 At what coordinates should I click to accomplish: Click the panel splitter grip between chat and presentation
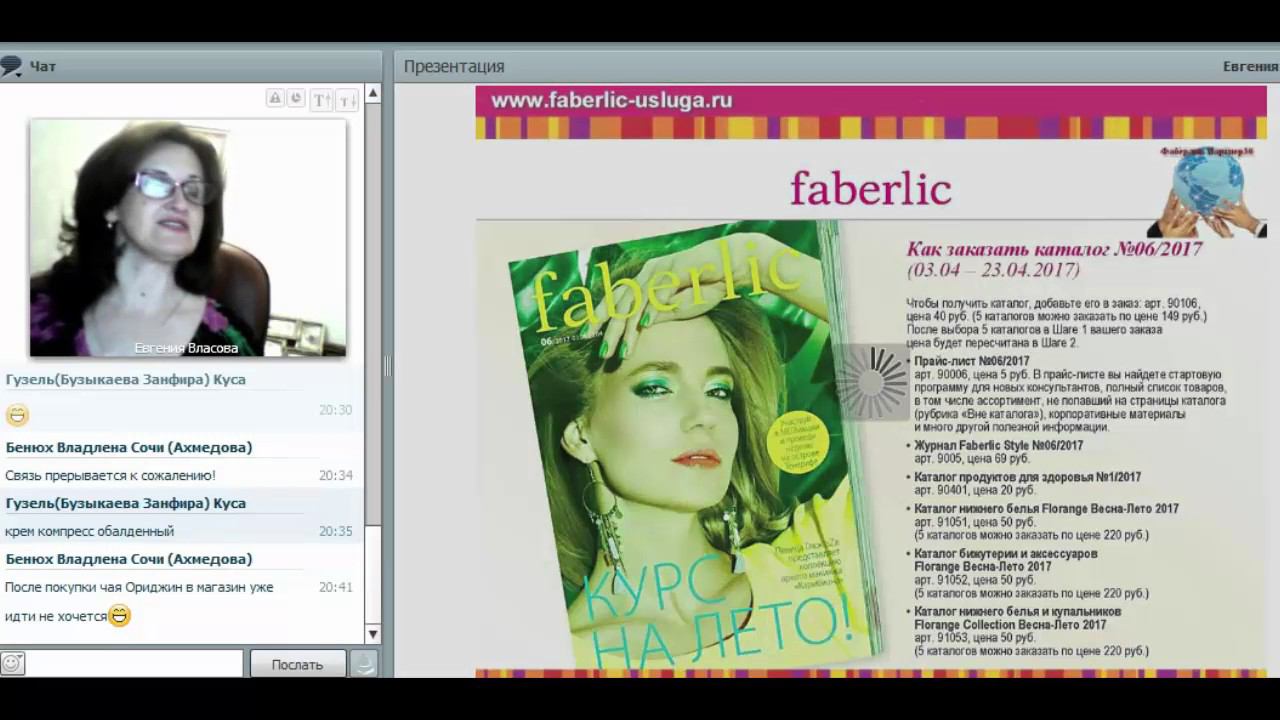[x=388, y=366]
